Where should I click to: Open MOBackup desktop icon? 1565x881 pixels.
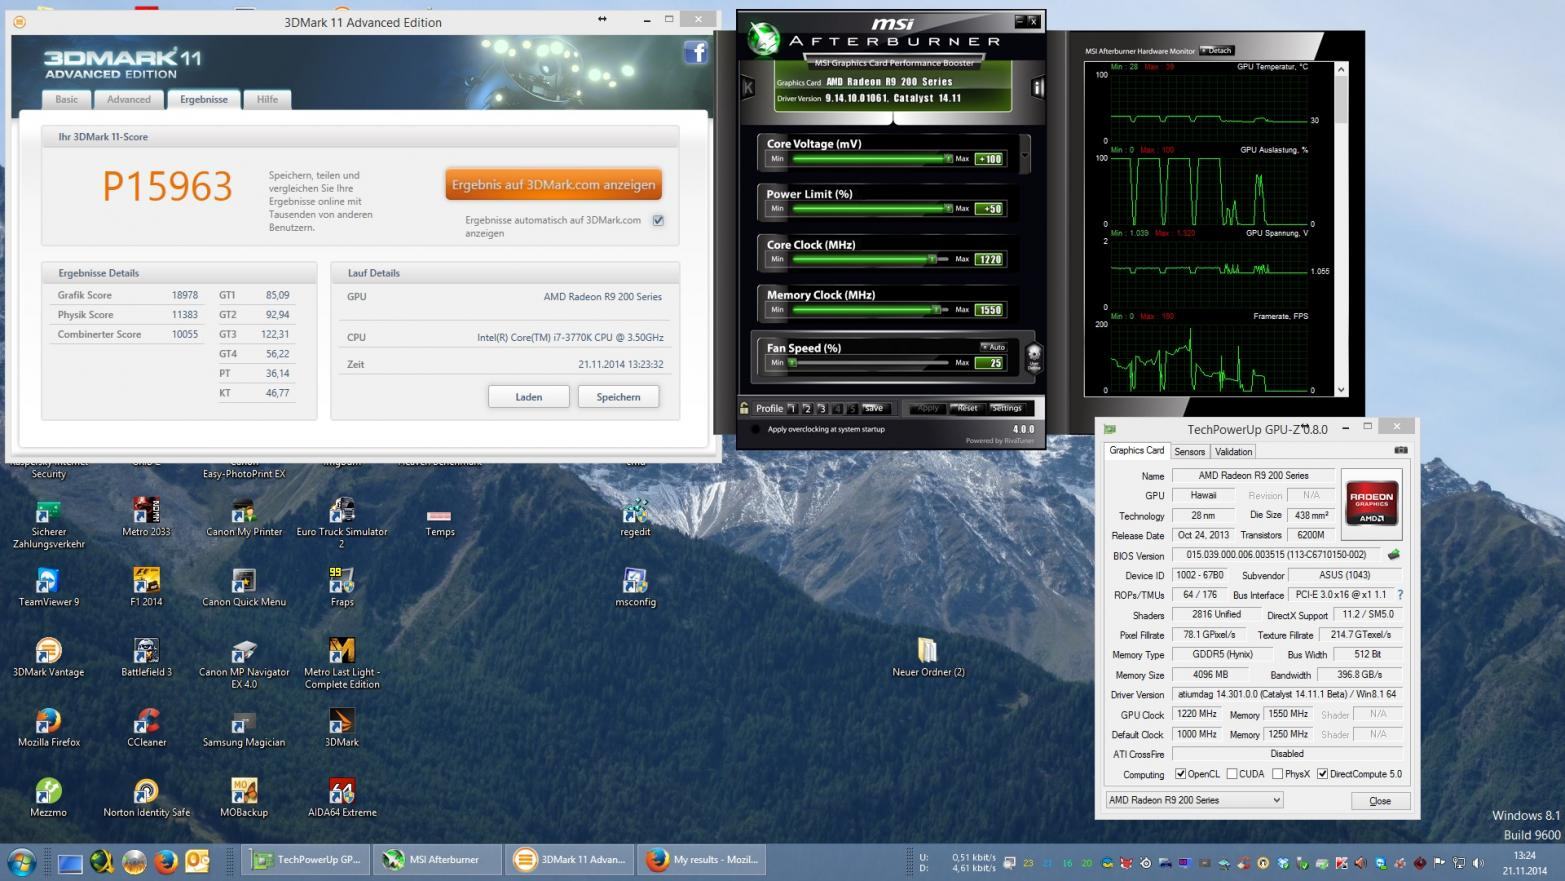pos(244,797)
